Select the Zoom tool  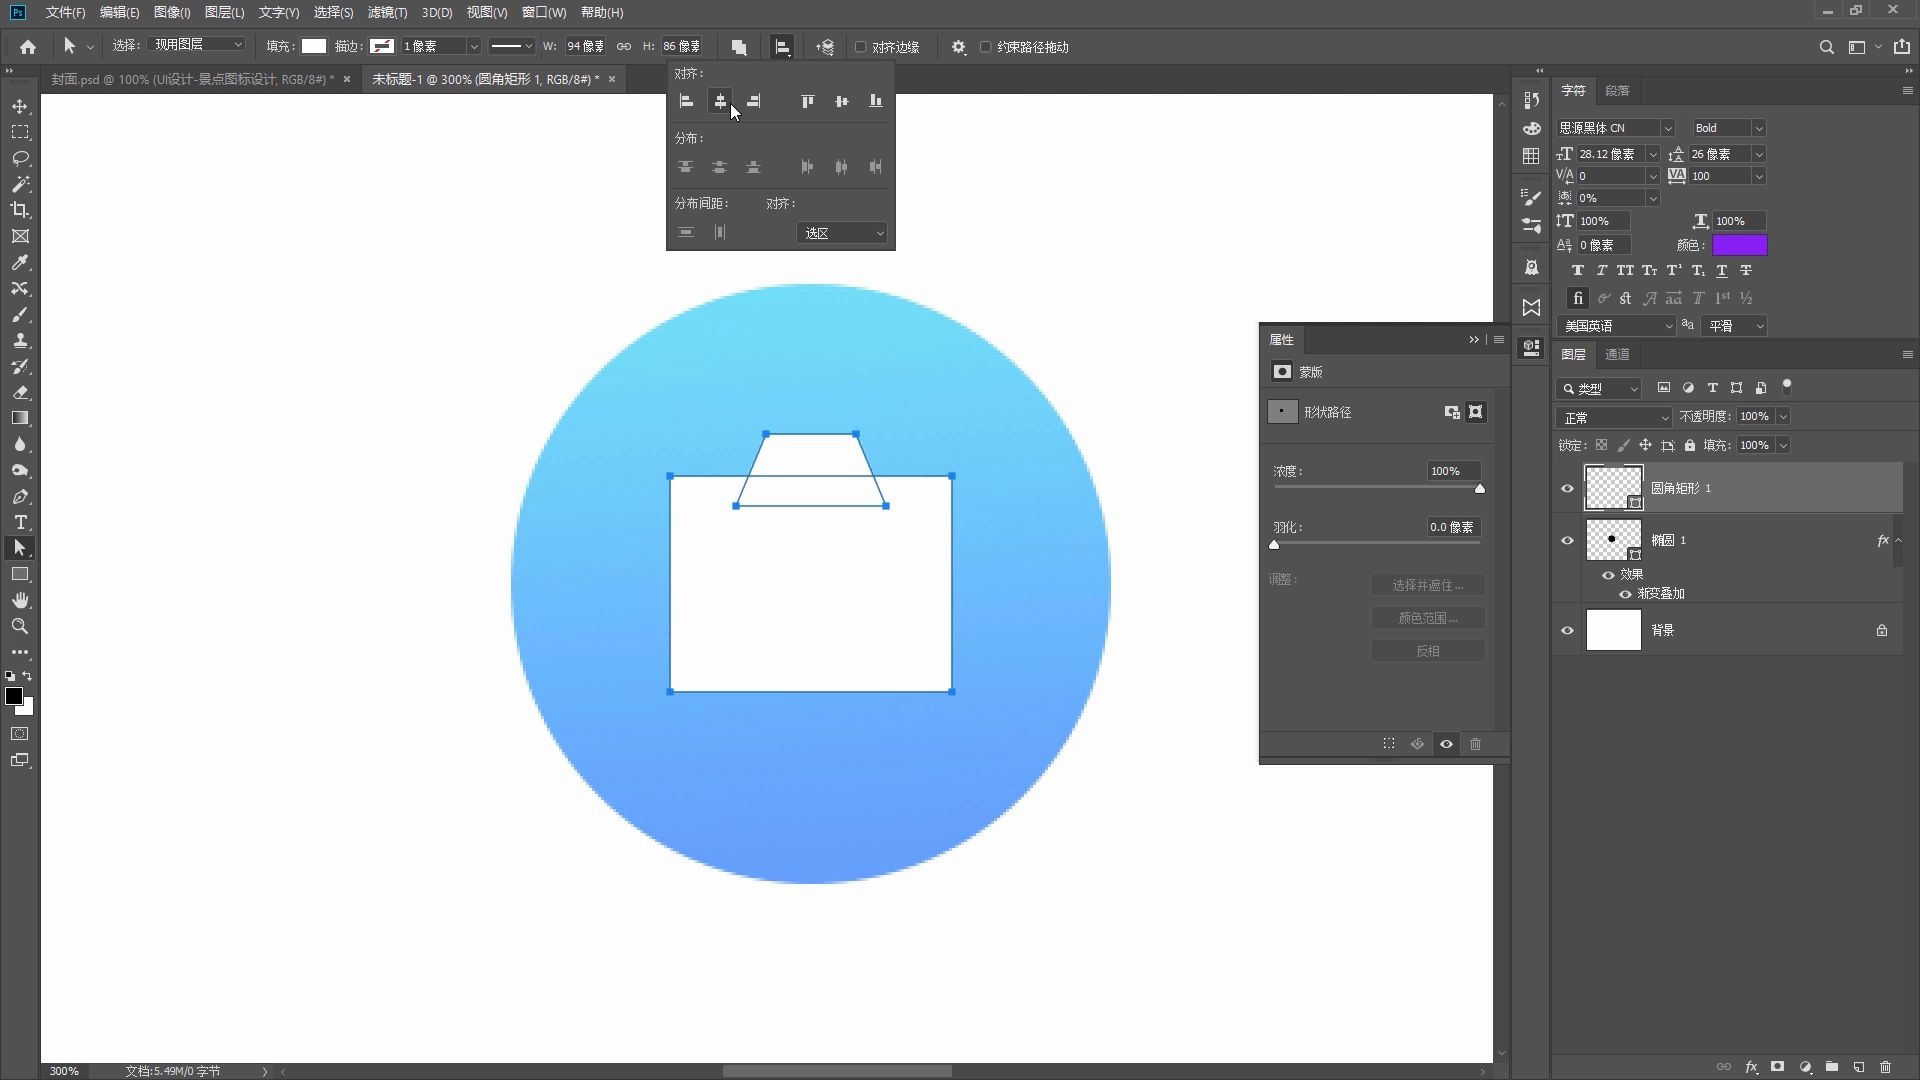[x=20, y=626]
